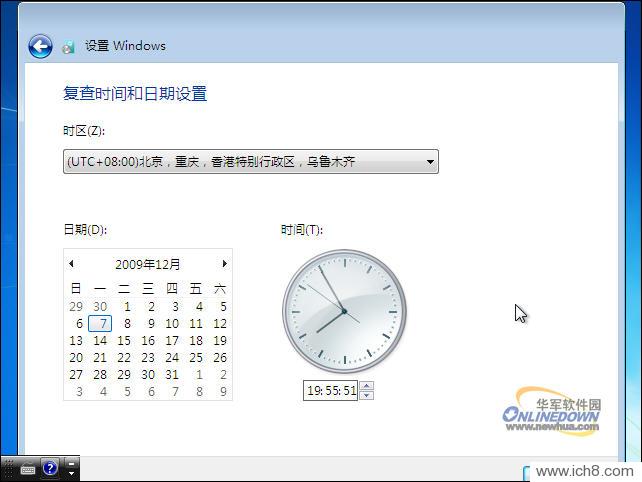
Task: Click the 2009年12月 calendar month title
Action: coord(147,264)
